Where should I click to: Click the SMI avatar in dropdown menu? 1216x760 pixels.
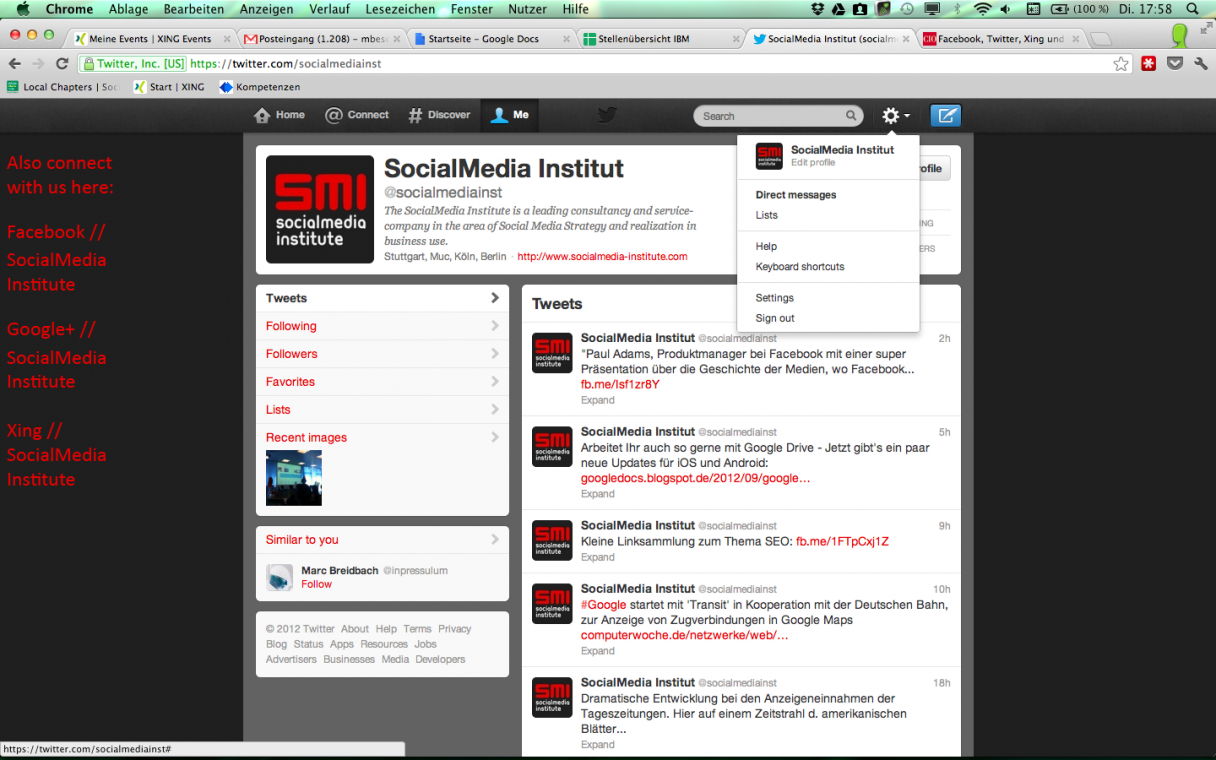click(x=769, y=155)
